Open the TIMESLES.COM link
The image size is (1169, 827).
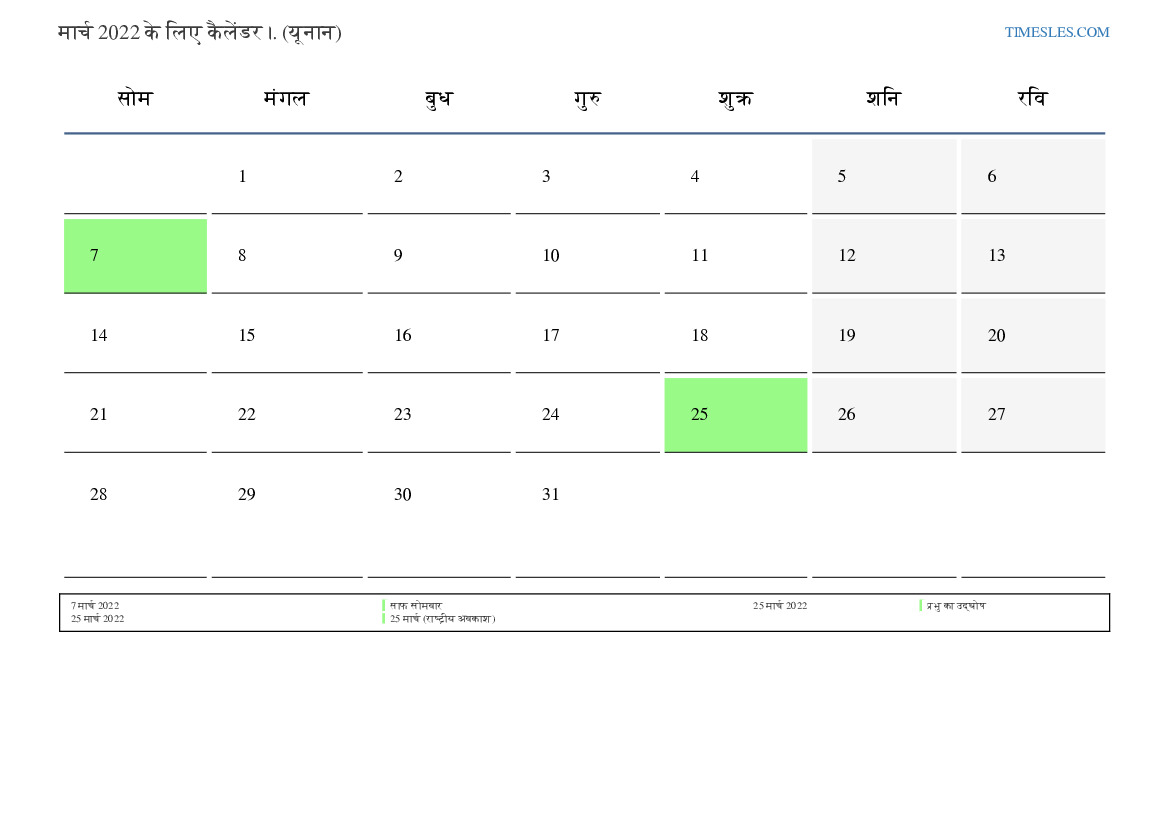[1056, 32]
